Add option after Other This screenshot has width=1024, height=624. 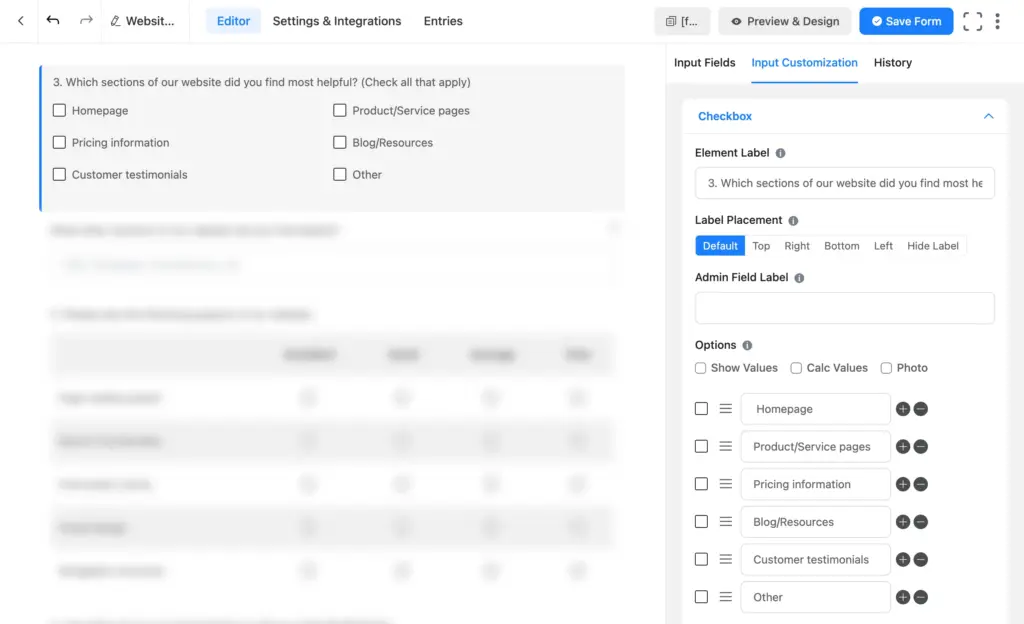tap(903, 597)
